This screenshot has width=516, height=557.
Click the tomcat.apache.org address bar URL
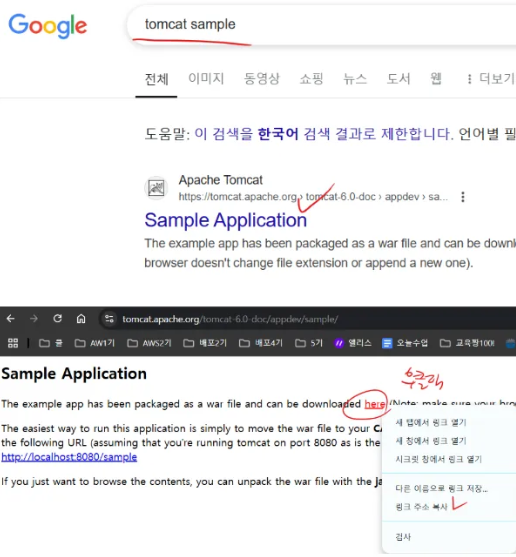click(x=230, y=319)
